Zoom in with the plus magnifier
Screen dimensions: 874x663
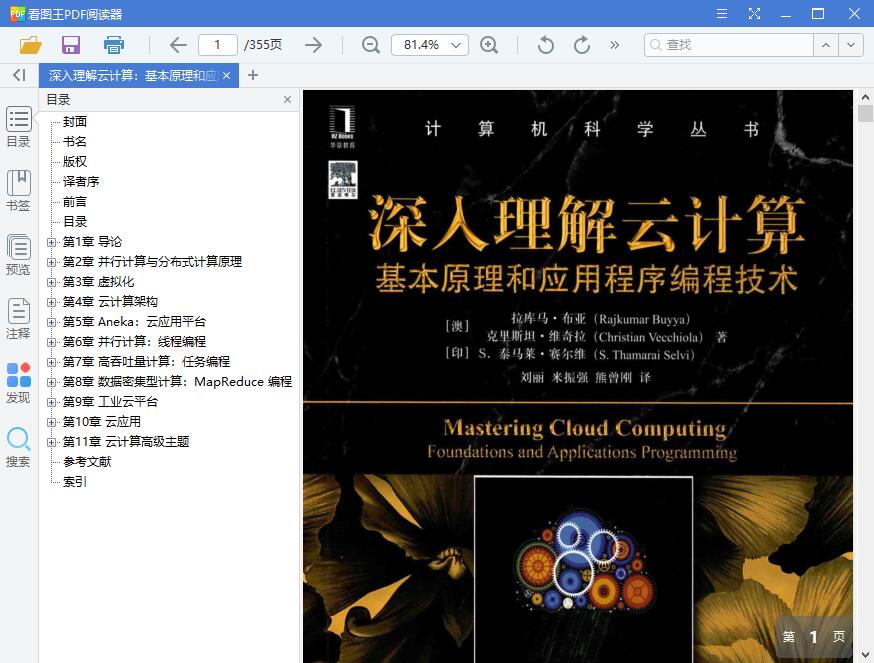coord(489,45)
